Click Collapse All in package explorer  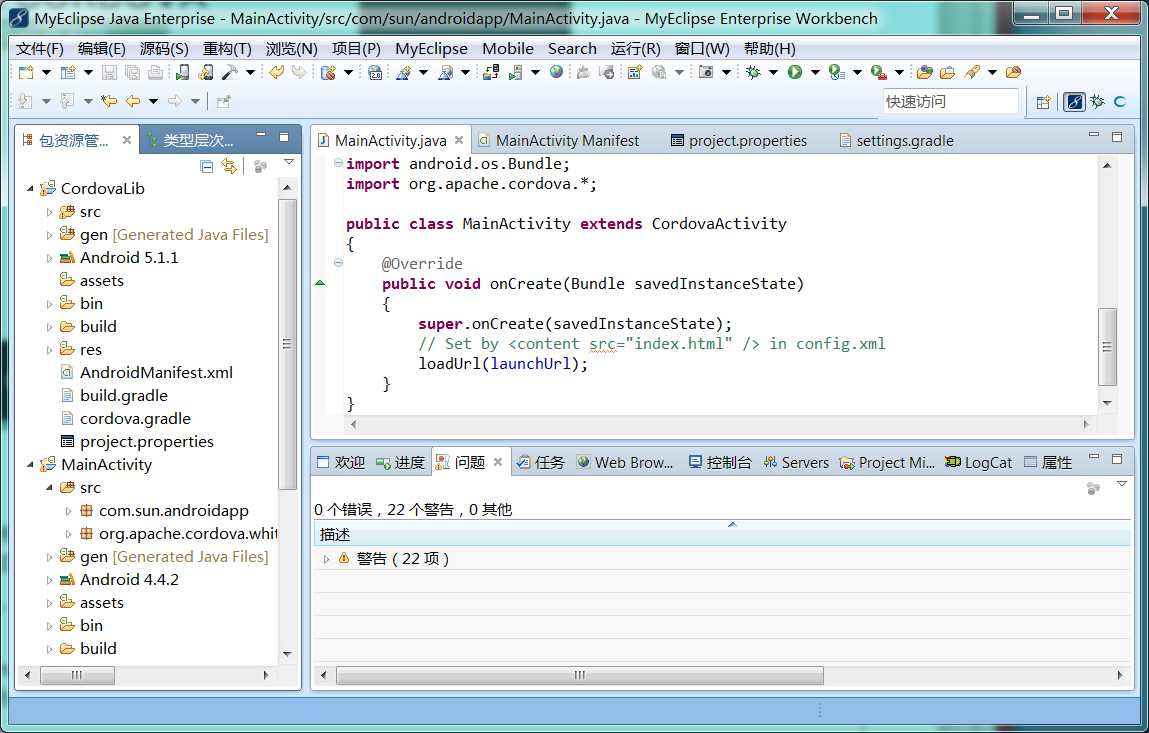coord(206,166)
